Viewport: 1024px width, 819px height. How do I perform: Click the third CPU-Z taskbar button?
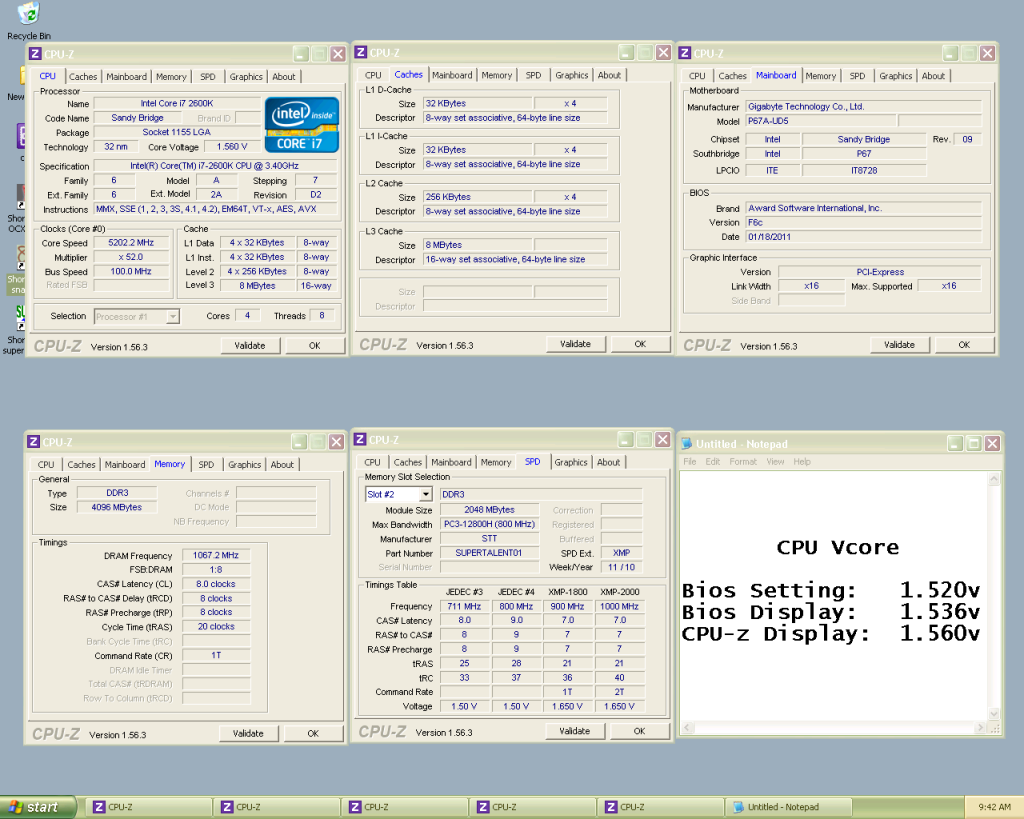click(404, 807)
